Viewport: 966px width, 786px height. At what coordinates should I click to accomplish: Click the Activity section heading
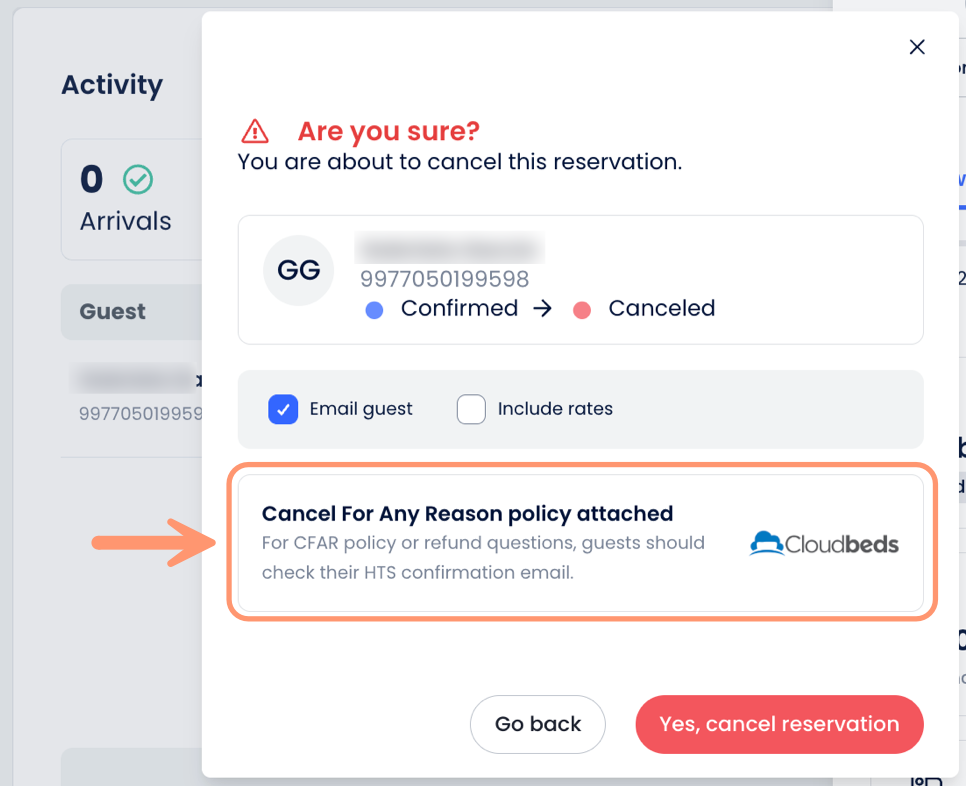click(x=112, y=85)
